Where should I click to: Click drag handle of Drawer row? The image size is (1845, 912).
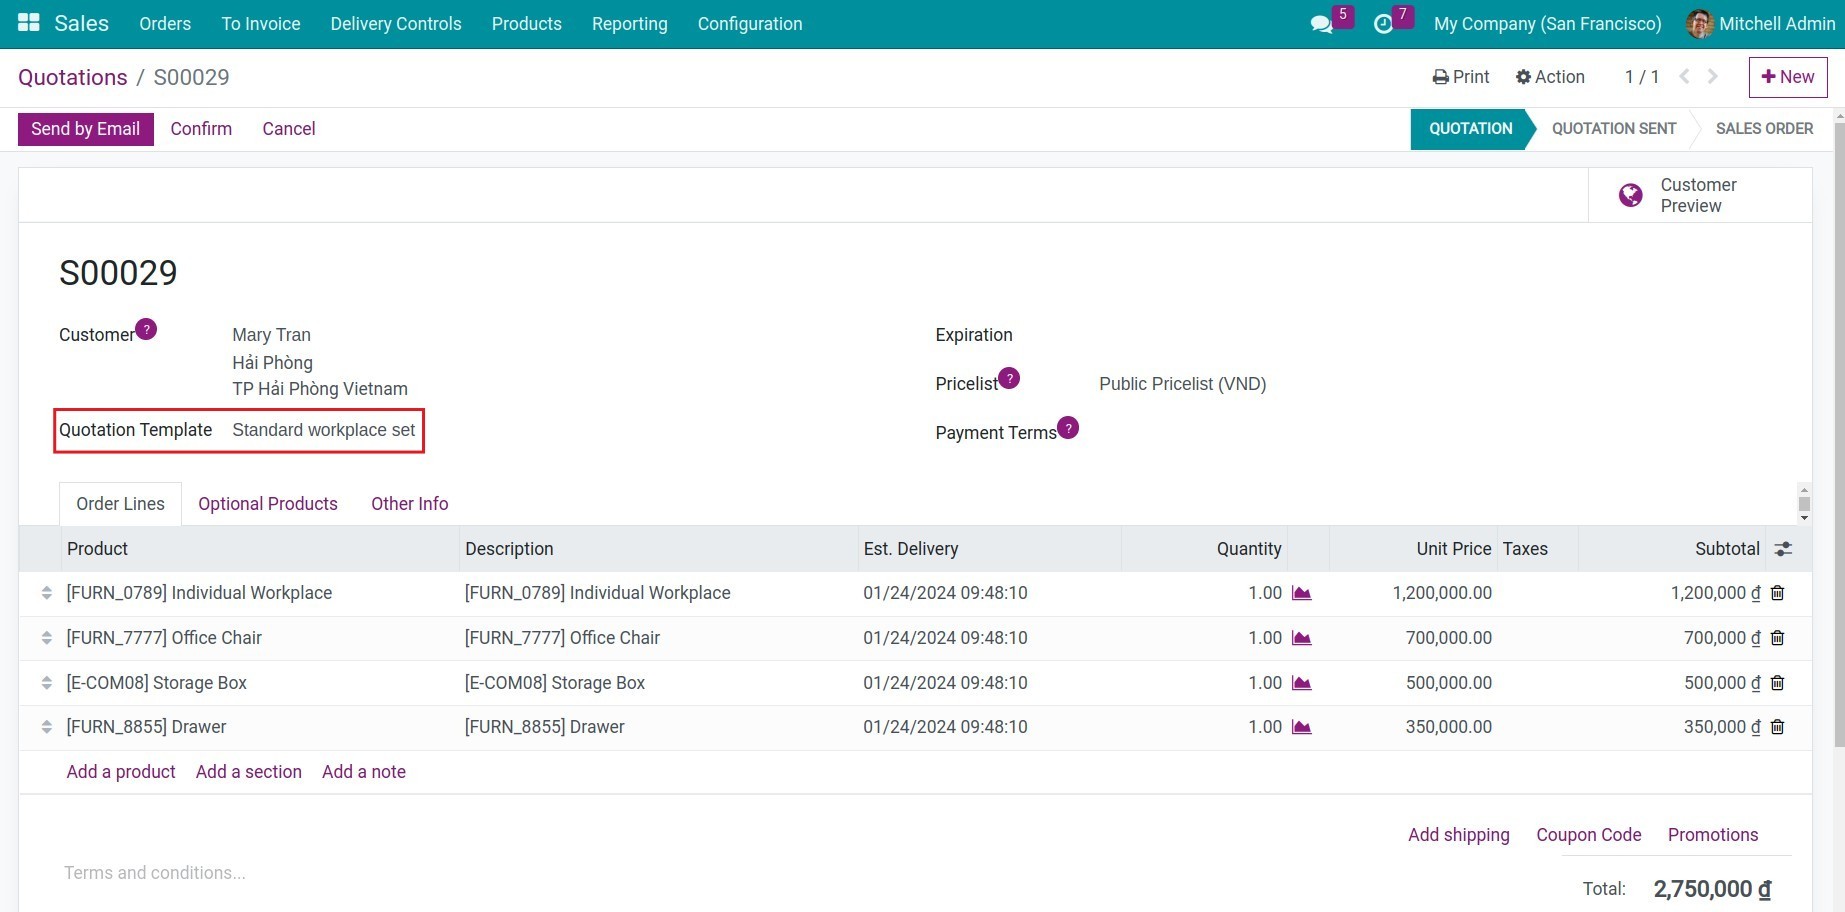click(x=46, y=727)
